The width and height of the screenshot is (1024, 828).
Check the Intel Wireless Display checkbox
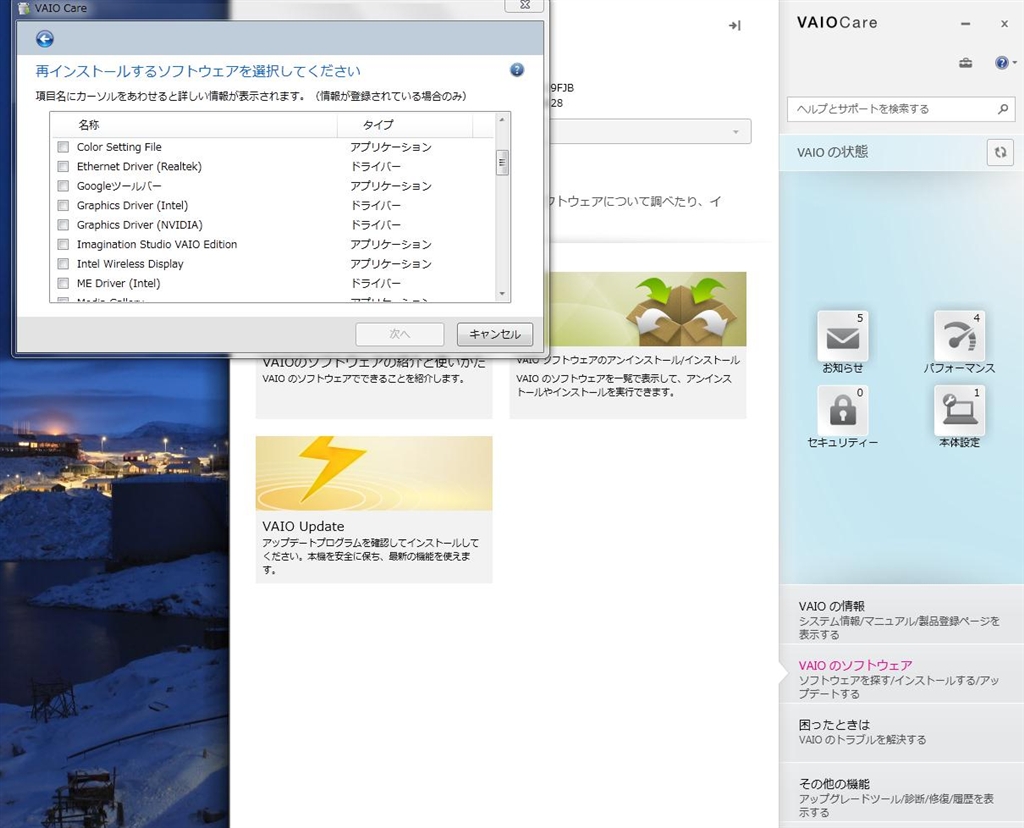click(x=63, y=264)
